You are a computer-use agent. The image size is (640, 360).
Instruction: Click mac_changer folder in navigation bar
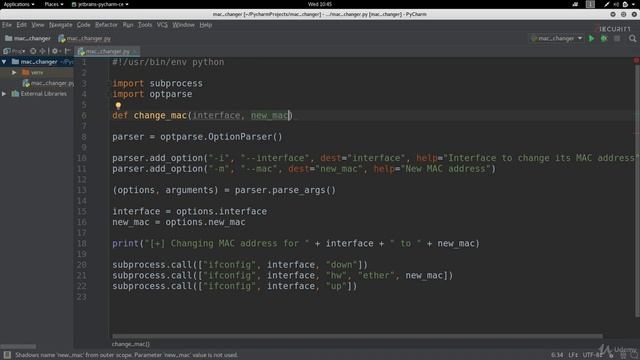[x=28, y=38]
